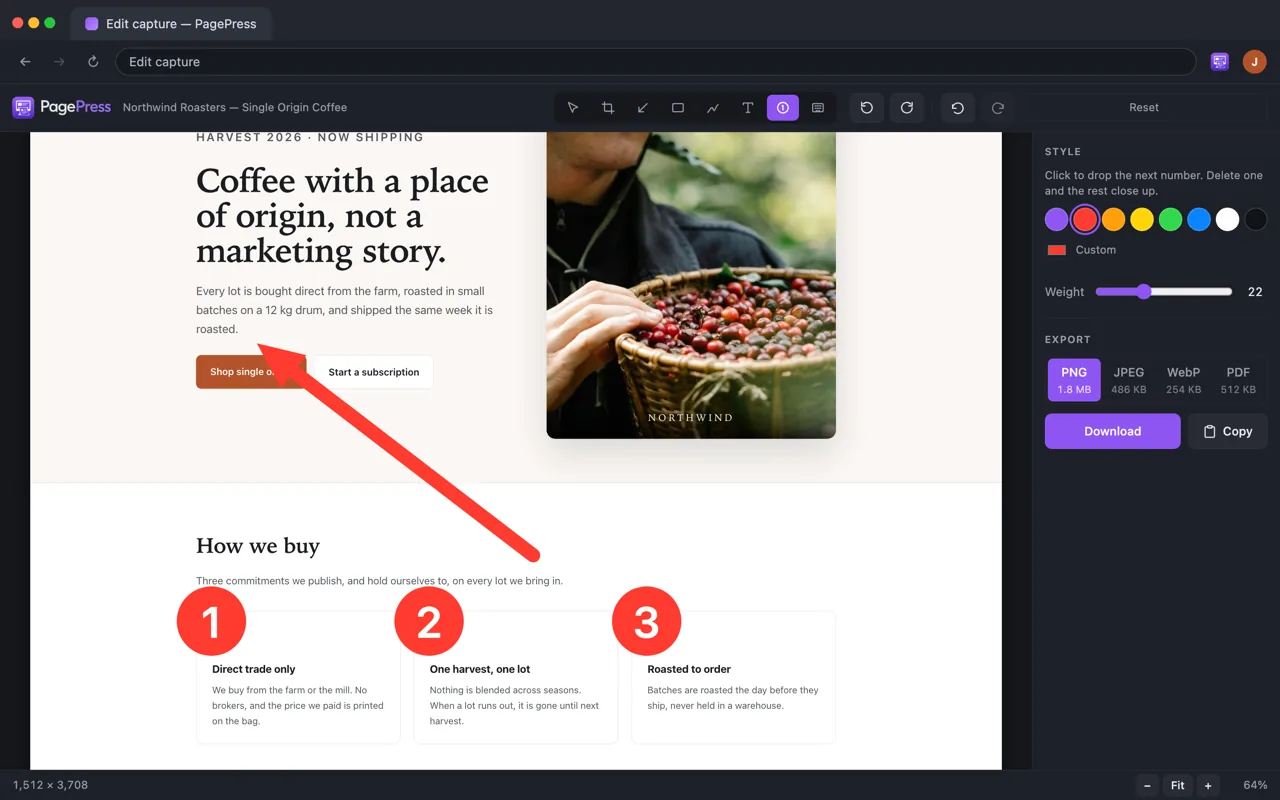Screen dimensions: 1280x800
Task: Click the greyed-out redo arrow icon
Action: click(x=997, y=108)
